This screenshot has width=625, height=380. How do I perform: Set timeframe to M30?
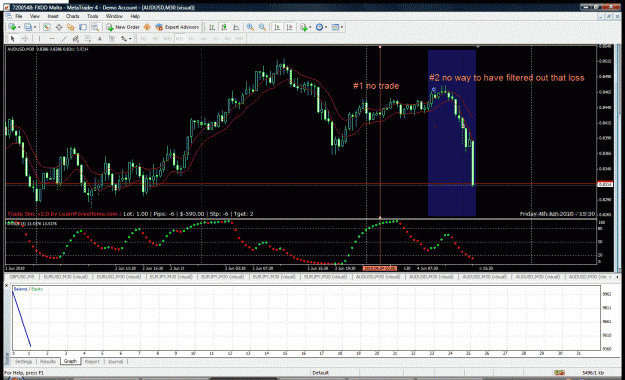pos(179,39)
